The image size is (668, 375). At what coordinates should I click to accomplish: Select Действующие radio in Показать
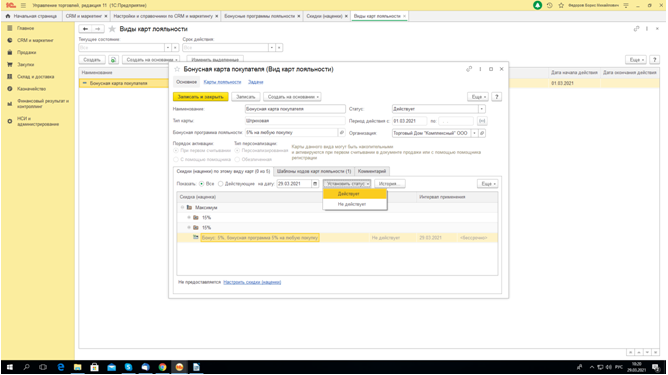220,184
